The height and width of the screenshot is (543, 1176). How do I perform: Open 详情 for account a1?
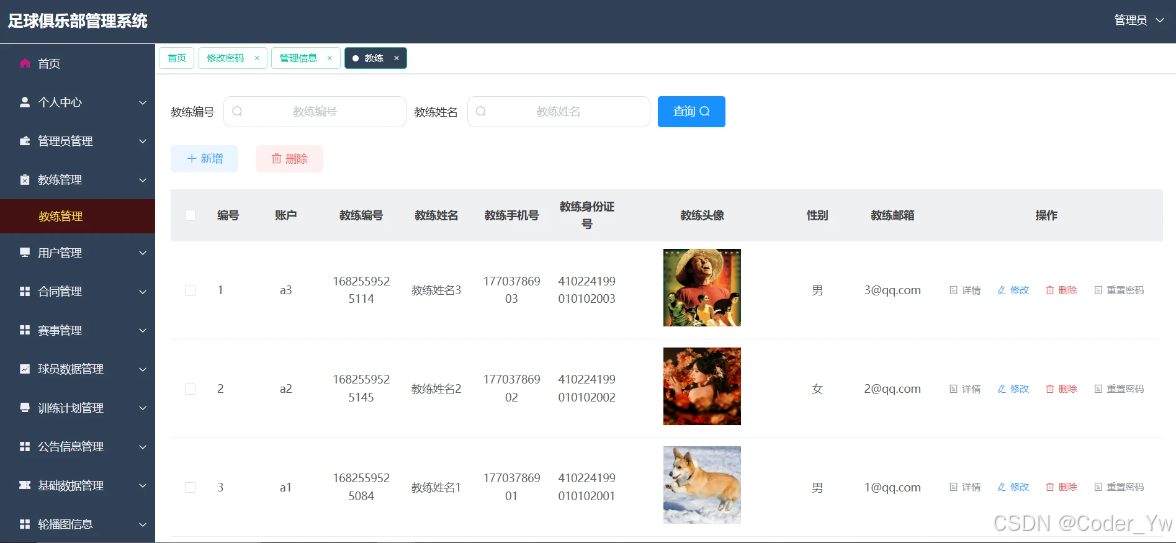[965, 488]
